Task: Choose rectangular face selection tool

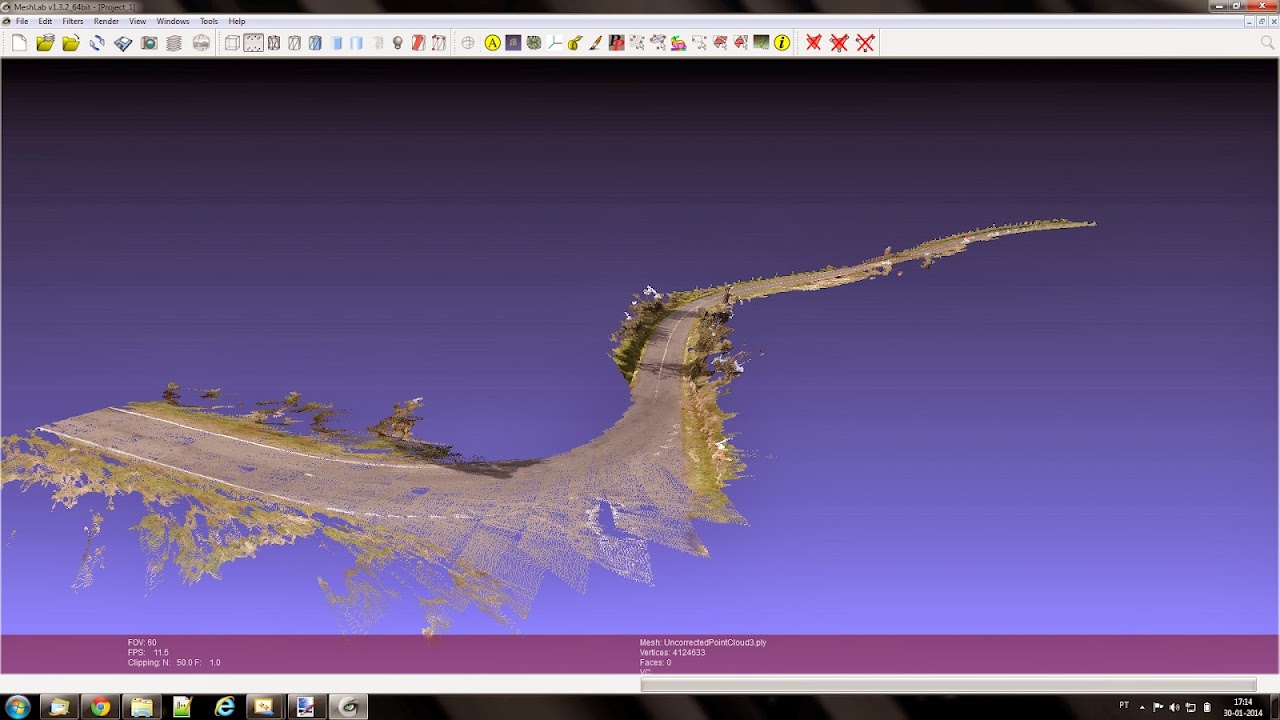Action: click(x=699, y=43)
